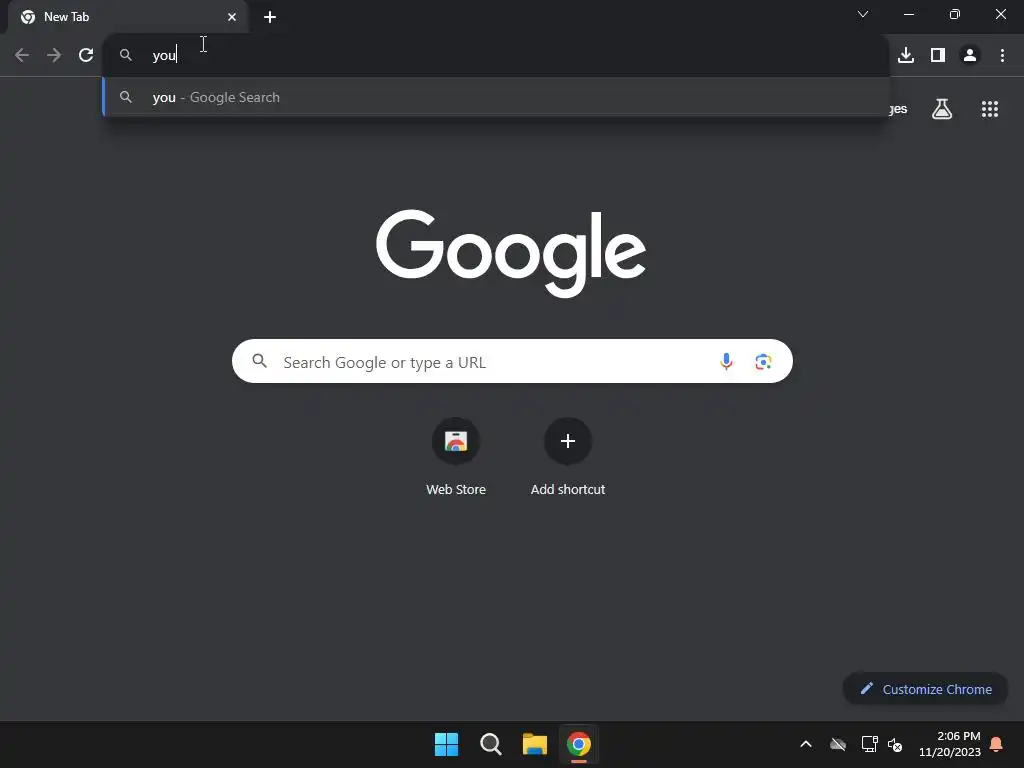Open the clock showing 2:06 PM
Image resolution: width=1024 pixels, height=768 pixels.
point(950,744)
